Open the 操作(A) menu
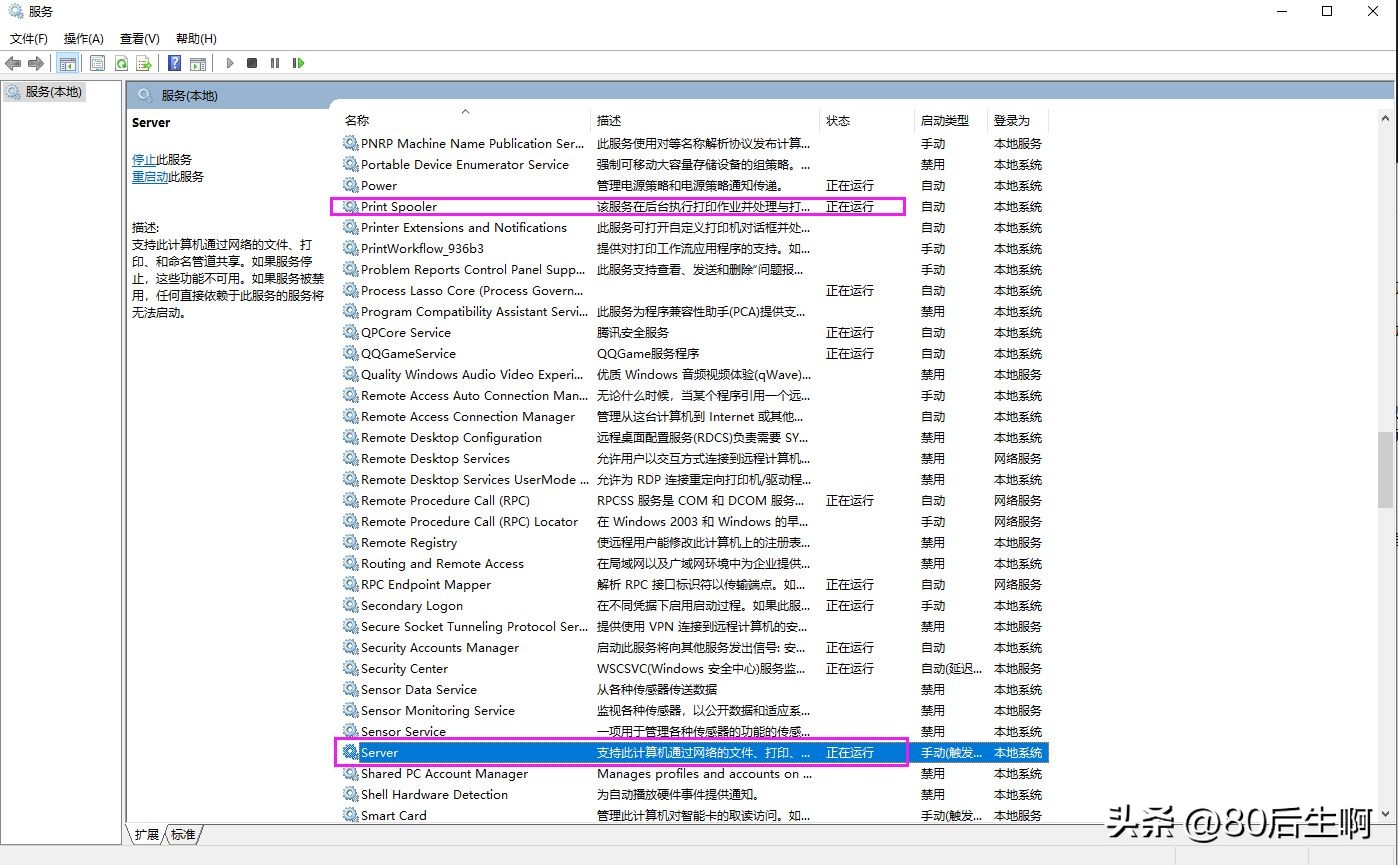 (82, 38)
